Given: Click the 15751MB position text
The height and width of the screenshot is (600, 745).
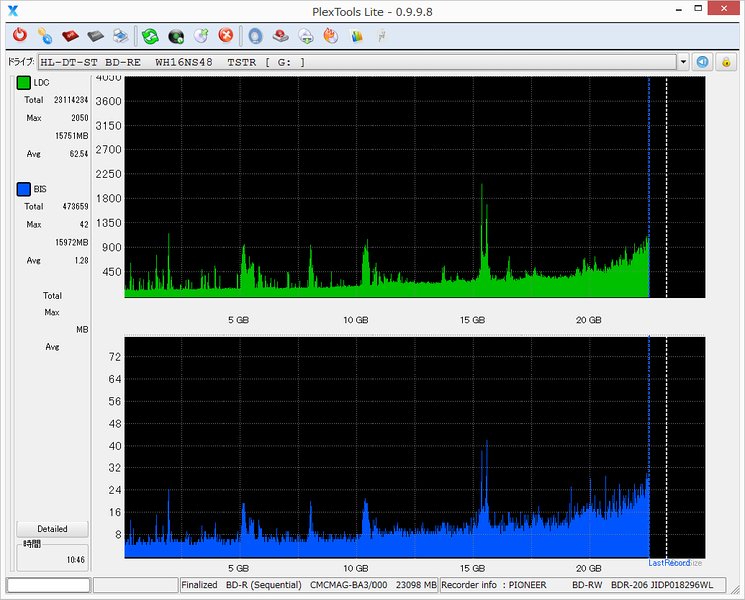Looking at the screenshot, I should pos(72,136).
